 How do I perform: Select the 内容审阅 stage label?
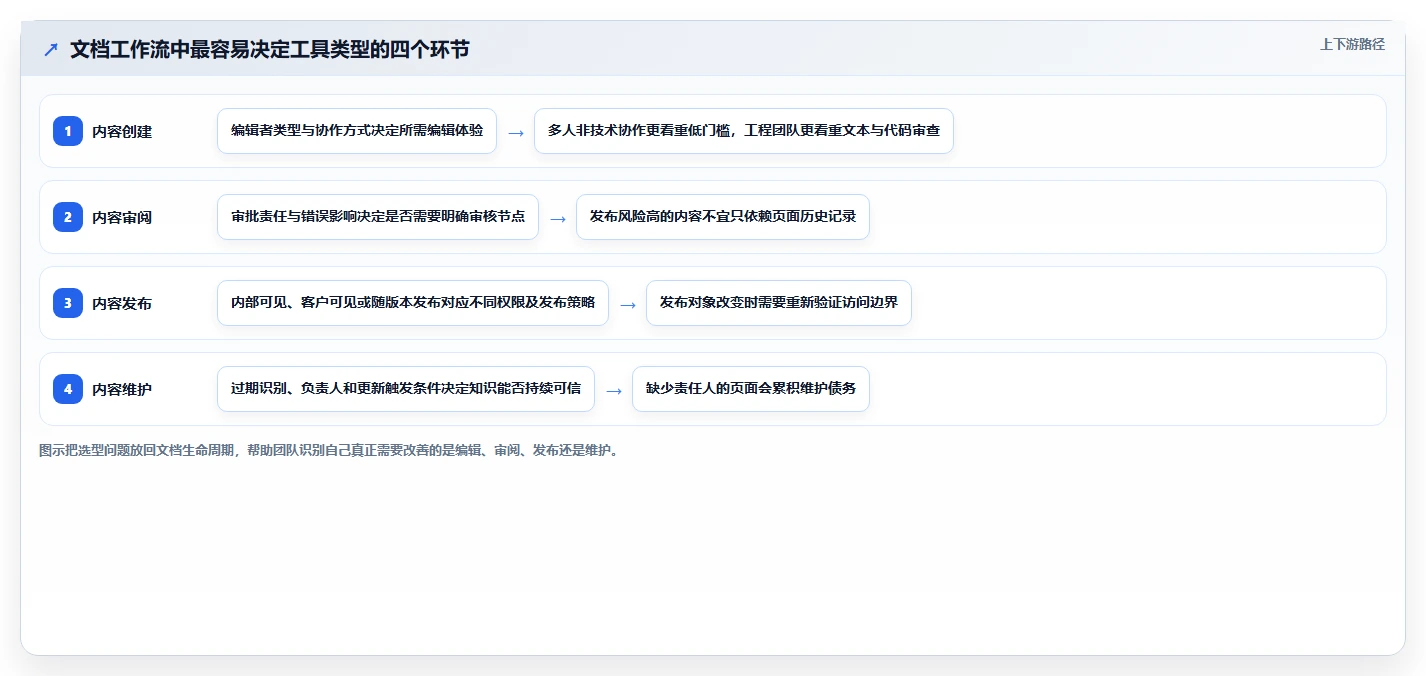(122, 217)
